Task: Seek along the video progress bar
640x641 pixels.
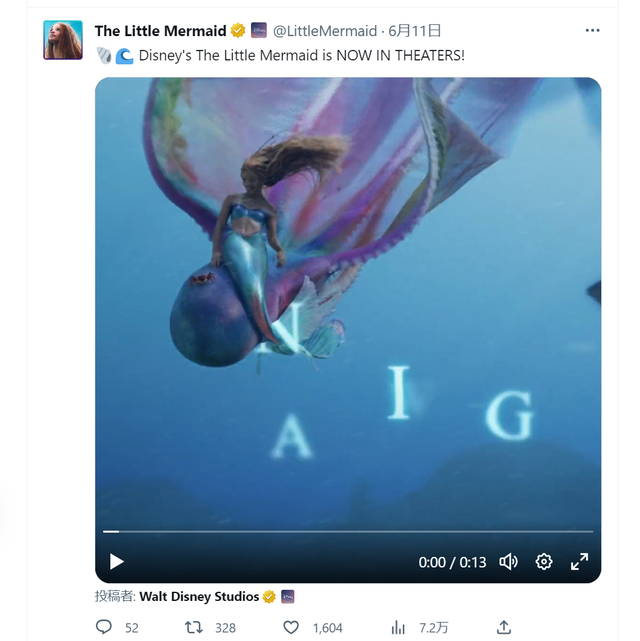Action: pyautogui.click(x=348, y=532)
